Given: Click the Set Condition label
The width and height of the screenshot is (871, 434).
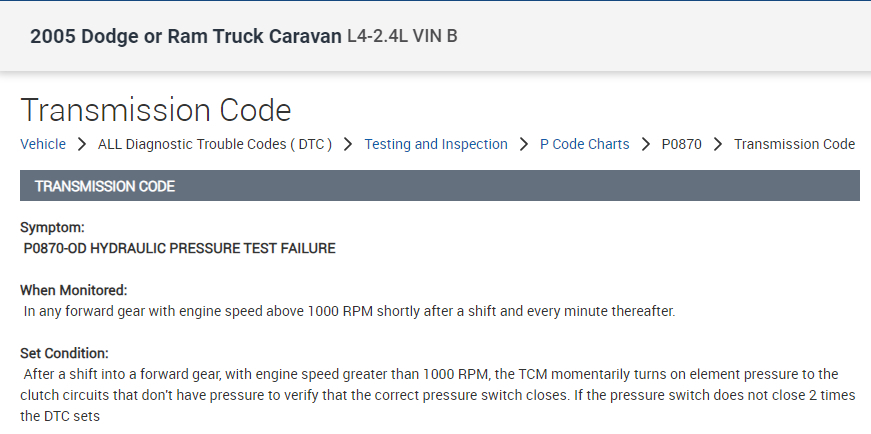Looking at the screenshot, I should click(x=64, y=353).
